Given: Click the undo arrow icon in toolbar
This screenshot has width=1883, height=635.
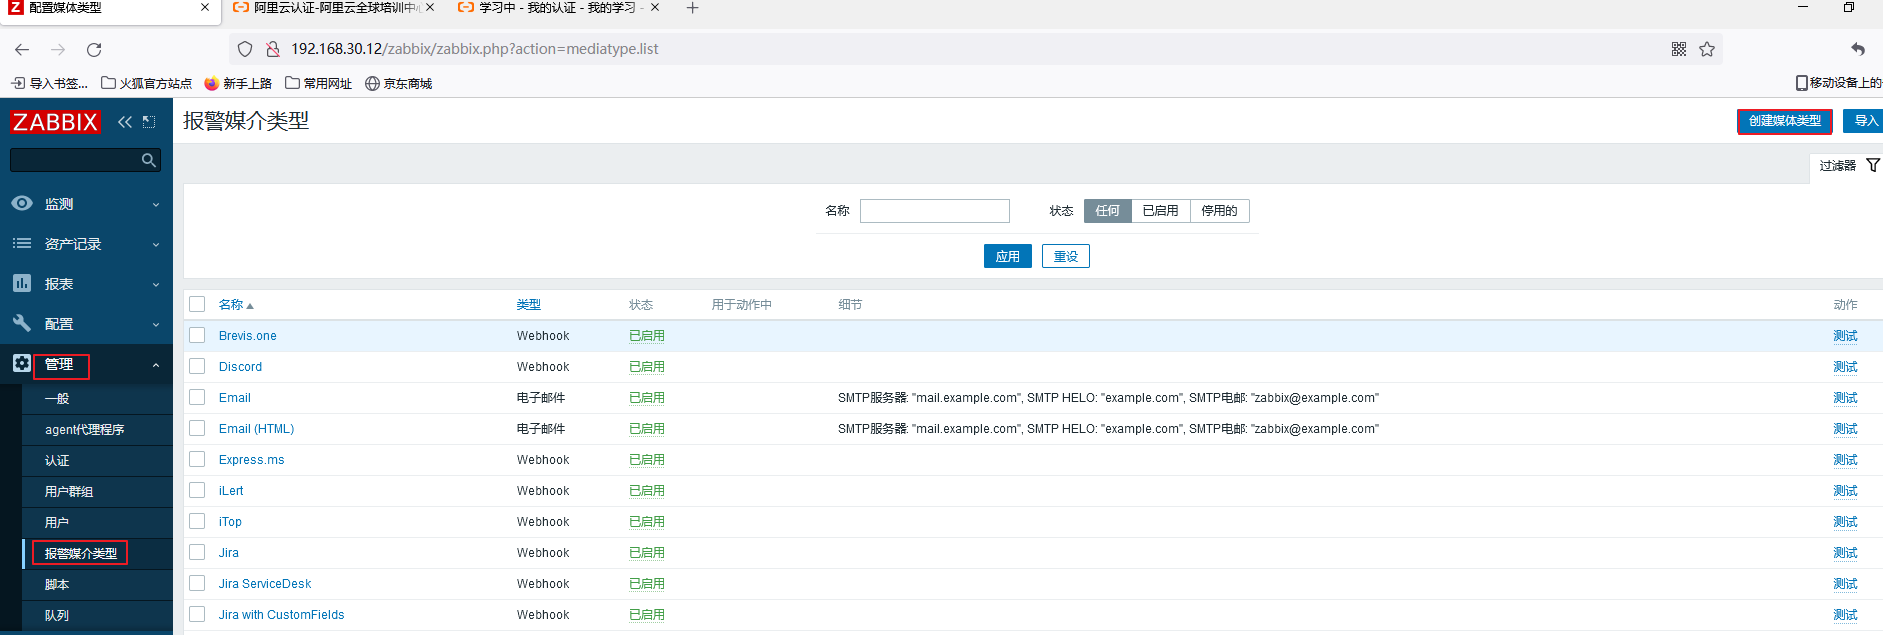Looking at the screenshot, I should click(x=1858, y=49).
